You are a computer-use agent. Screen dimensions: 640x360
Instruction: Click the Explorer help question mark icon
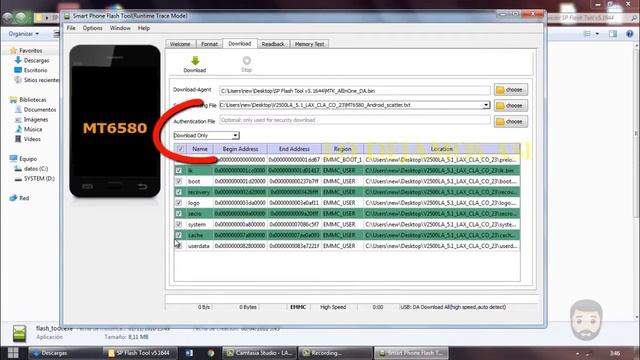click(x=630, y=34)
